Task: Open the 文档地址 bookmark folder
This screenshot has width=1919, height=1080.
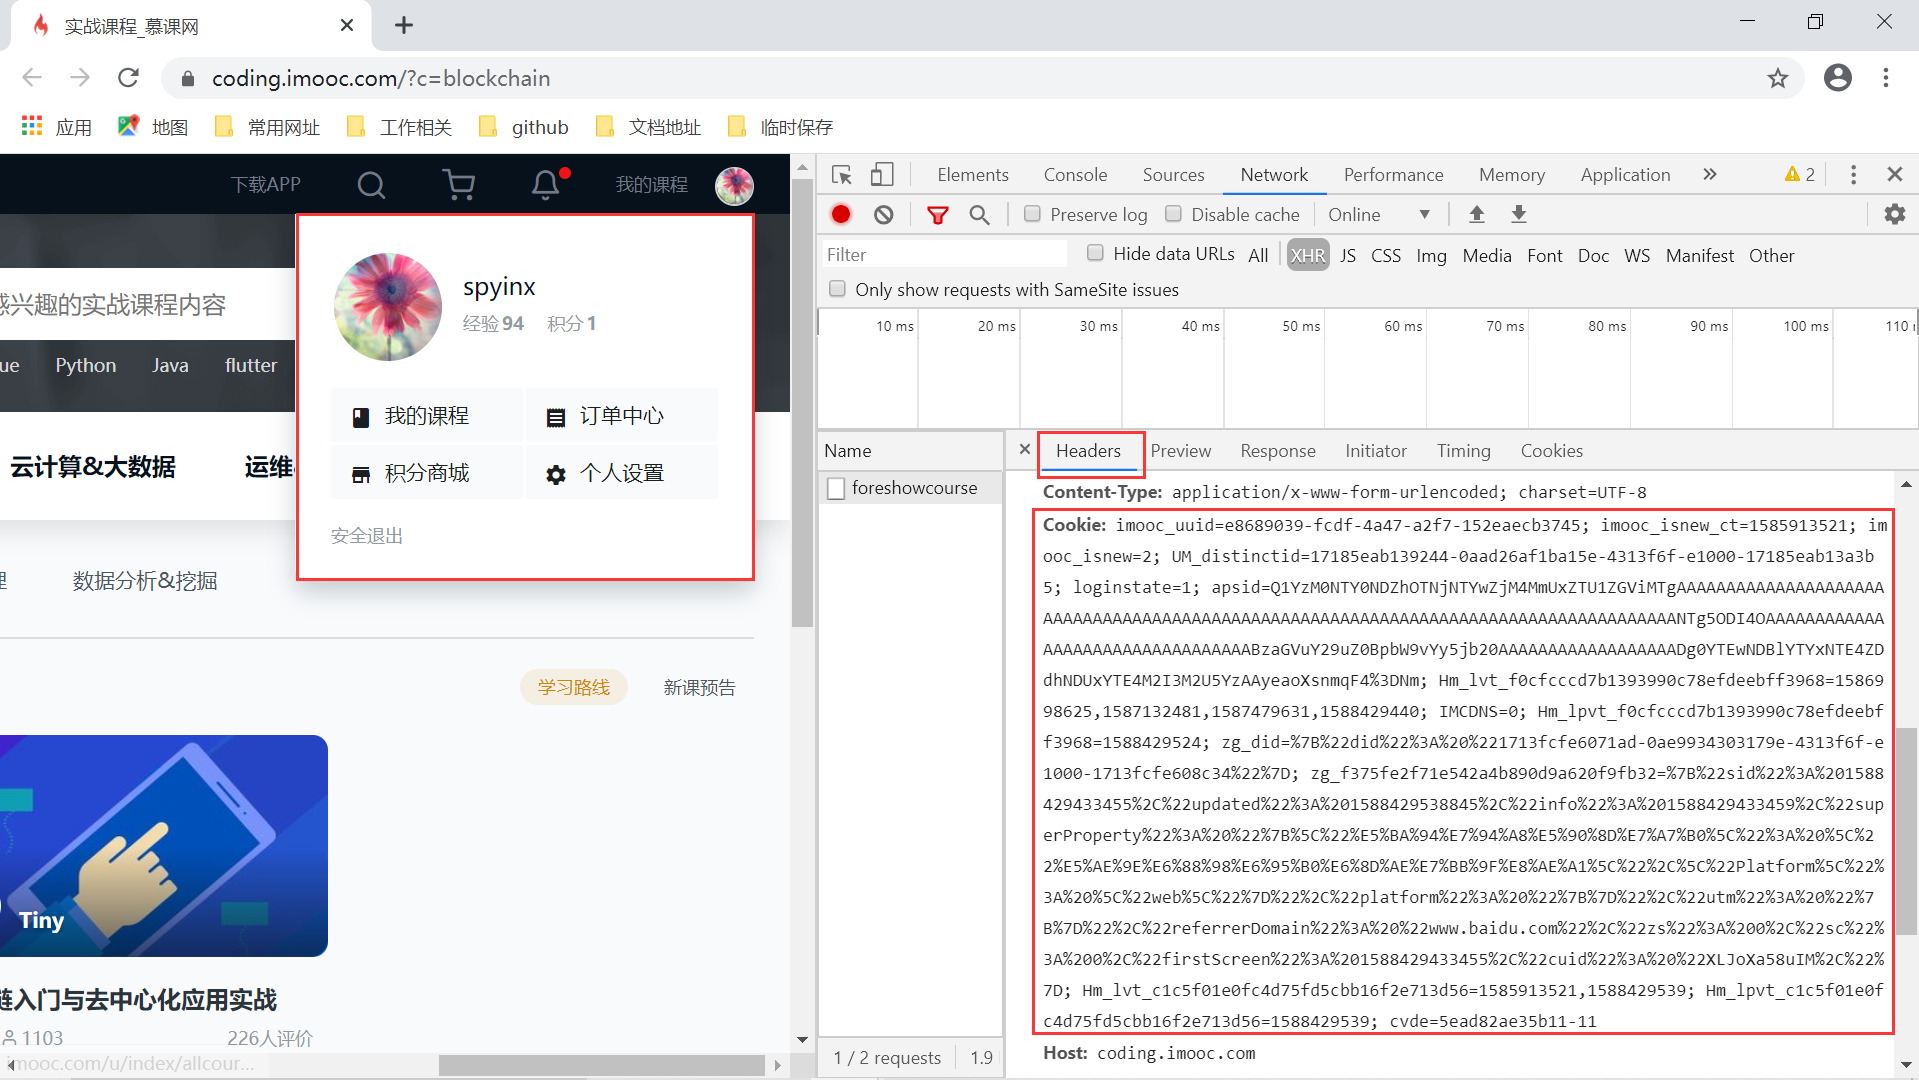Action: (x=648, y=127)
